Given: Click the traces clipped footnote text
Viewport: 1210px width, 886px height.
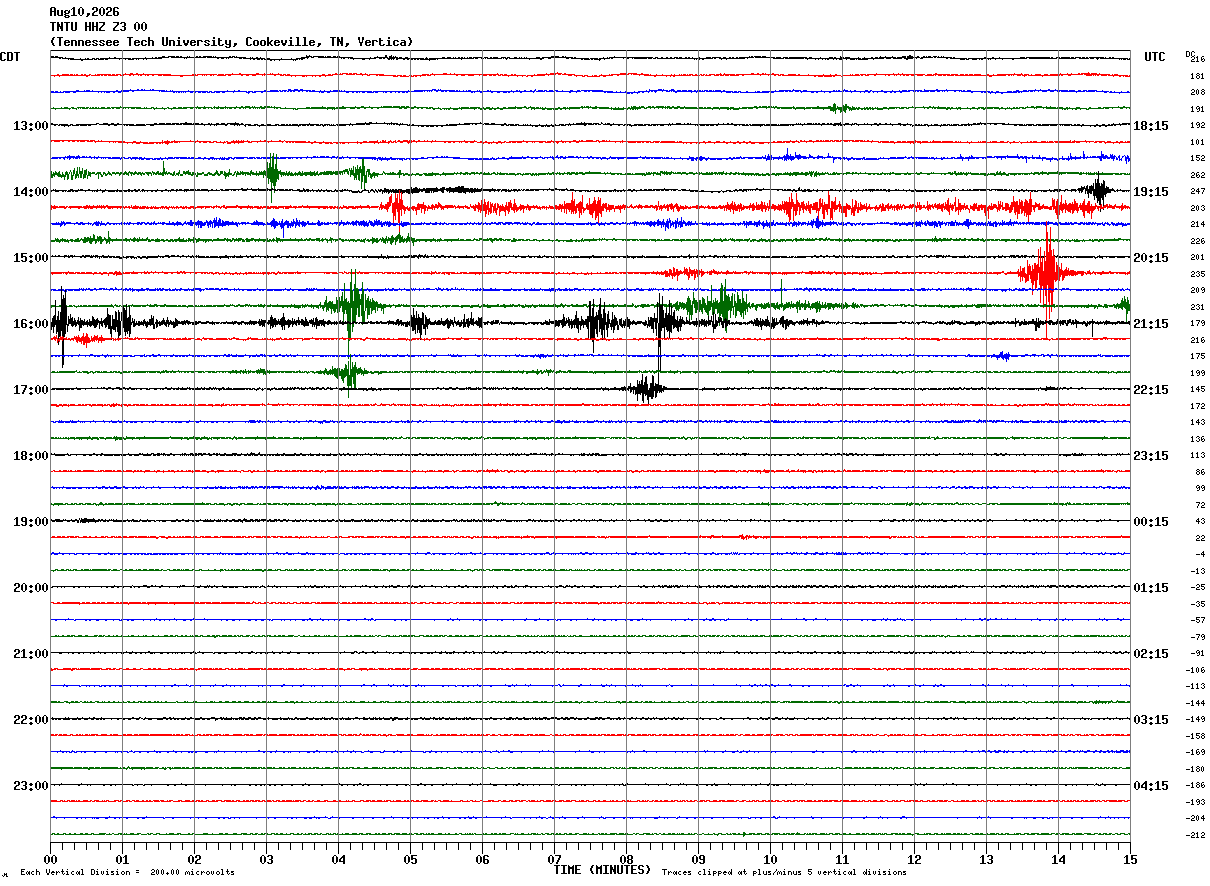Looking at the screenshot, I should click(784, 873).
